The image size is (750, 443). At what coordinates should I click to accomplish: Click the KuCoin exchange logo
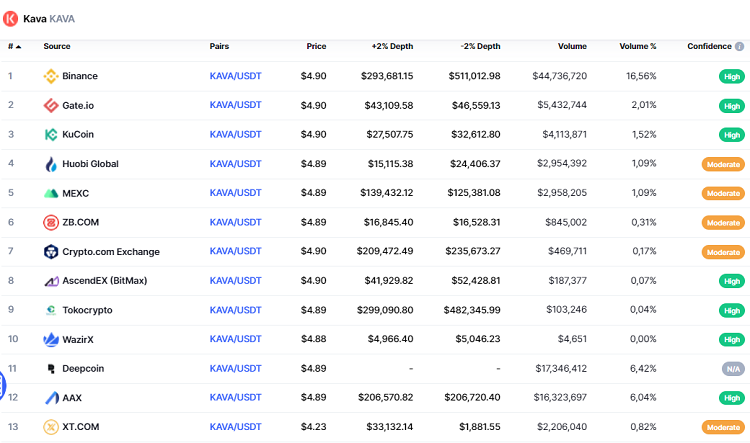point(51,134)
